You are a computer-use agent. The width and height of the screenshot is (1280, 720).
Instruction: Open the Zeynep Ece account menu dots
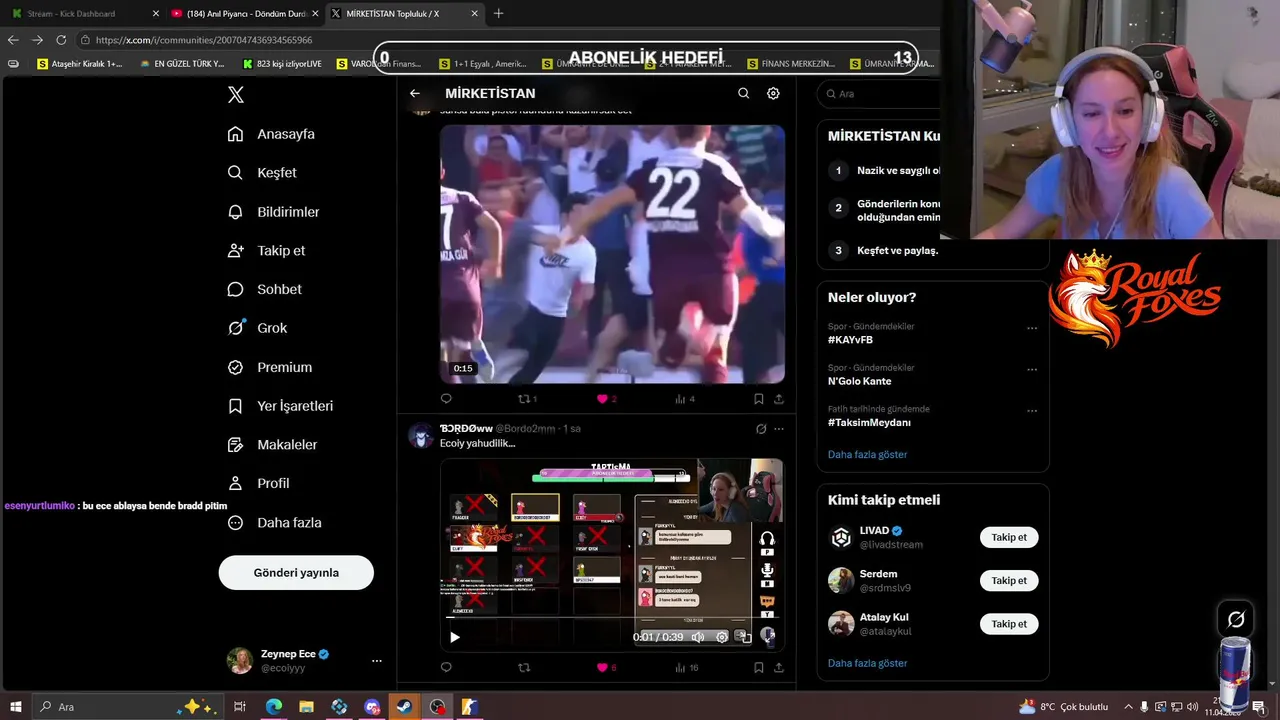tap(377, 661)
